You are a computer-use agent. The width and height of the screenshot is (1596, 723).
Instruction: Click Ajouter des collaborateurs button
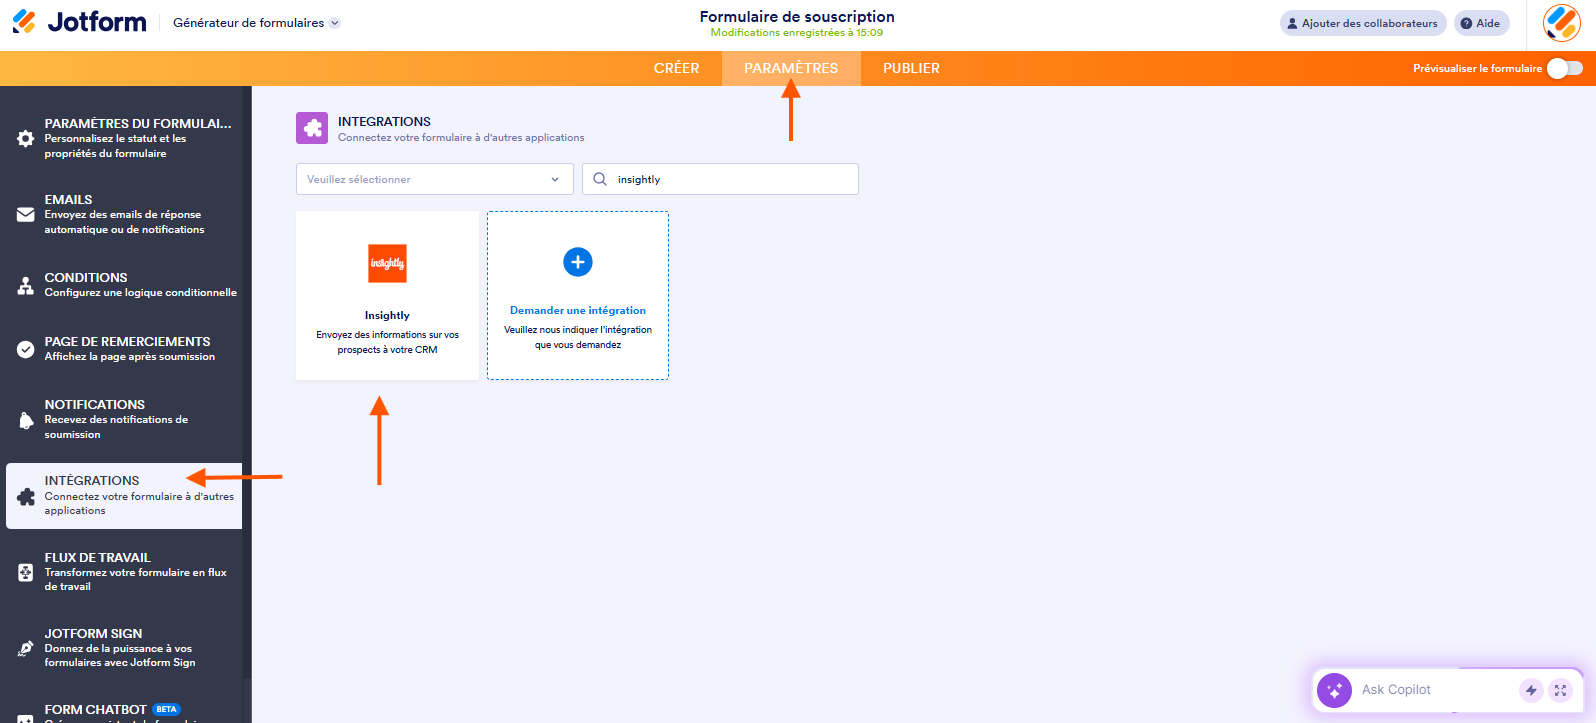(x=1362, y=23)
